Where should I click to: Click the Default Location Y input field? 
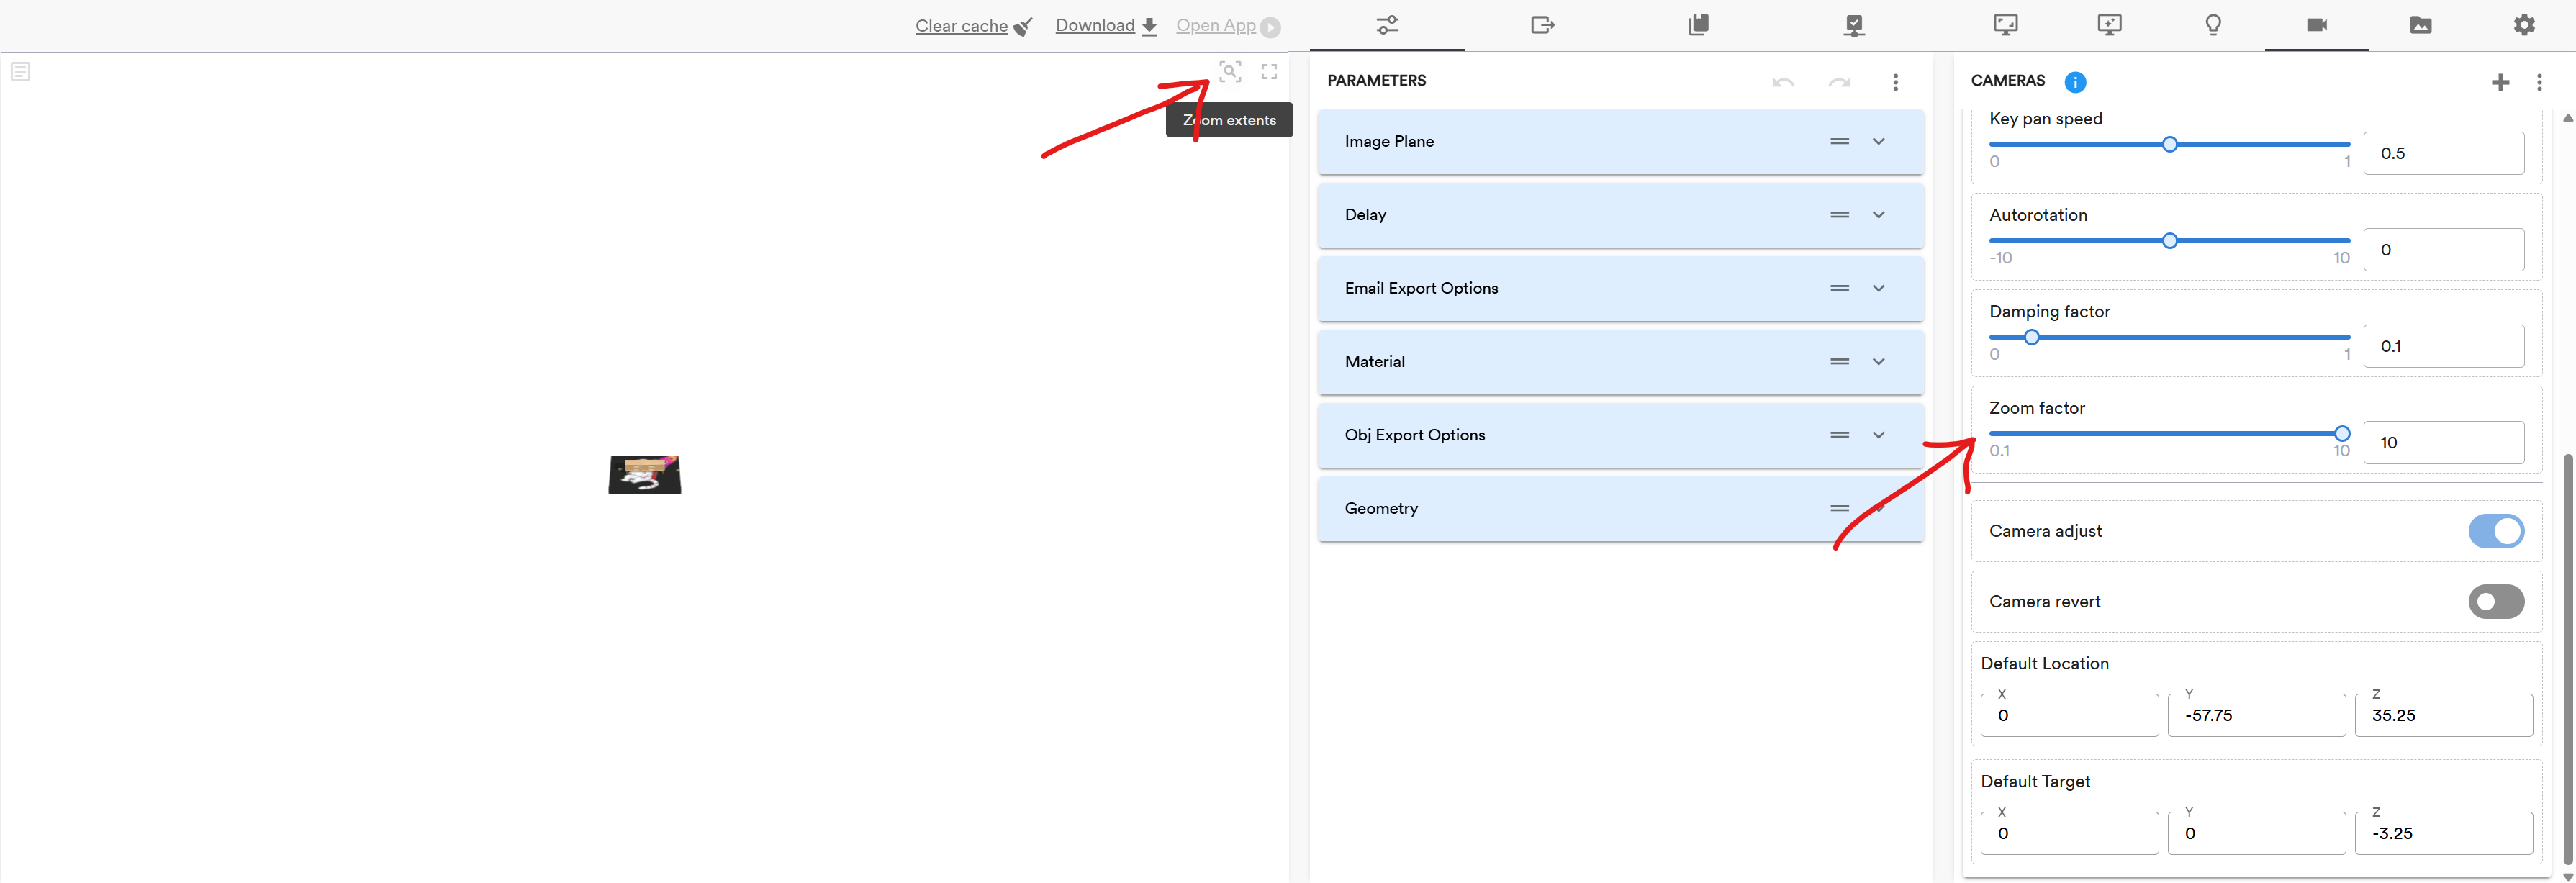click(2256, 715)
